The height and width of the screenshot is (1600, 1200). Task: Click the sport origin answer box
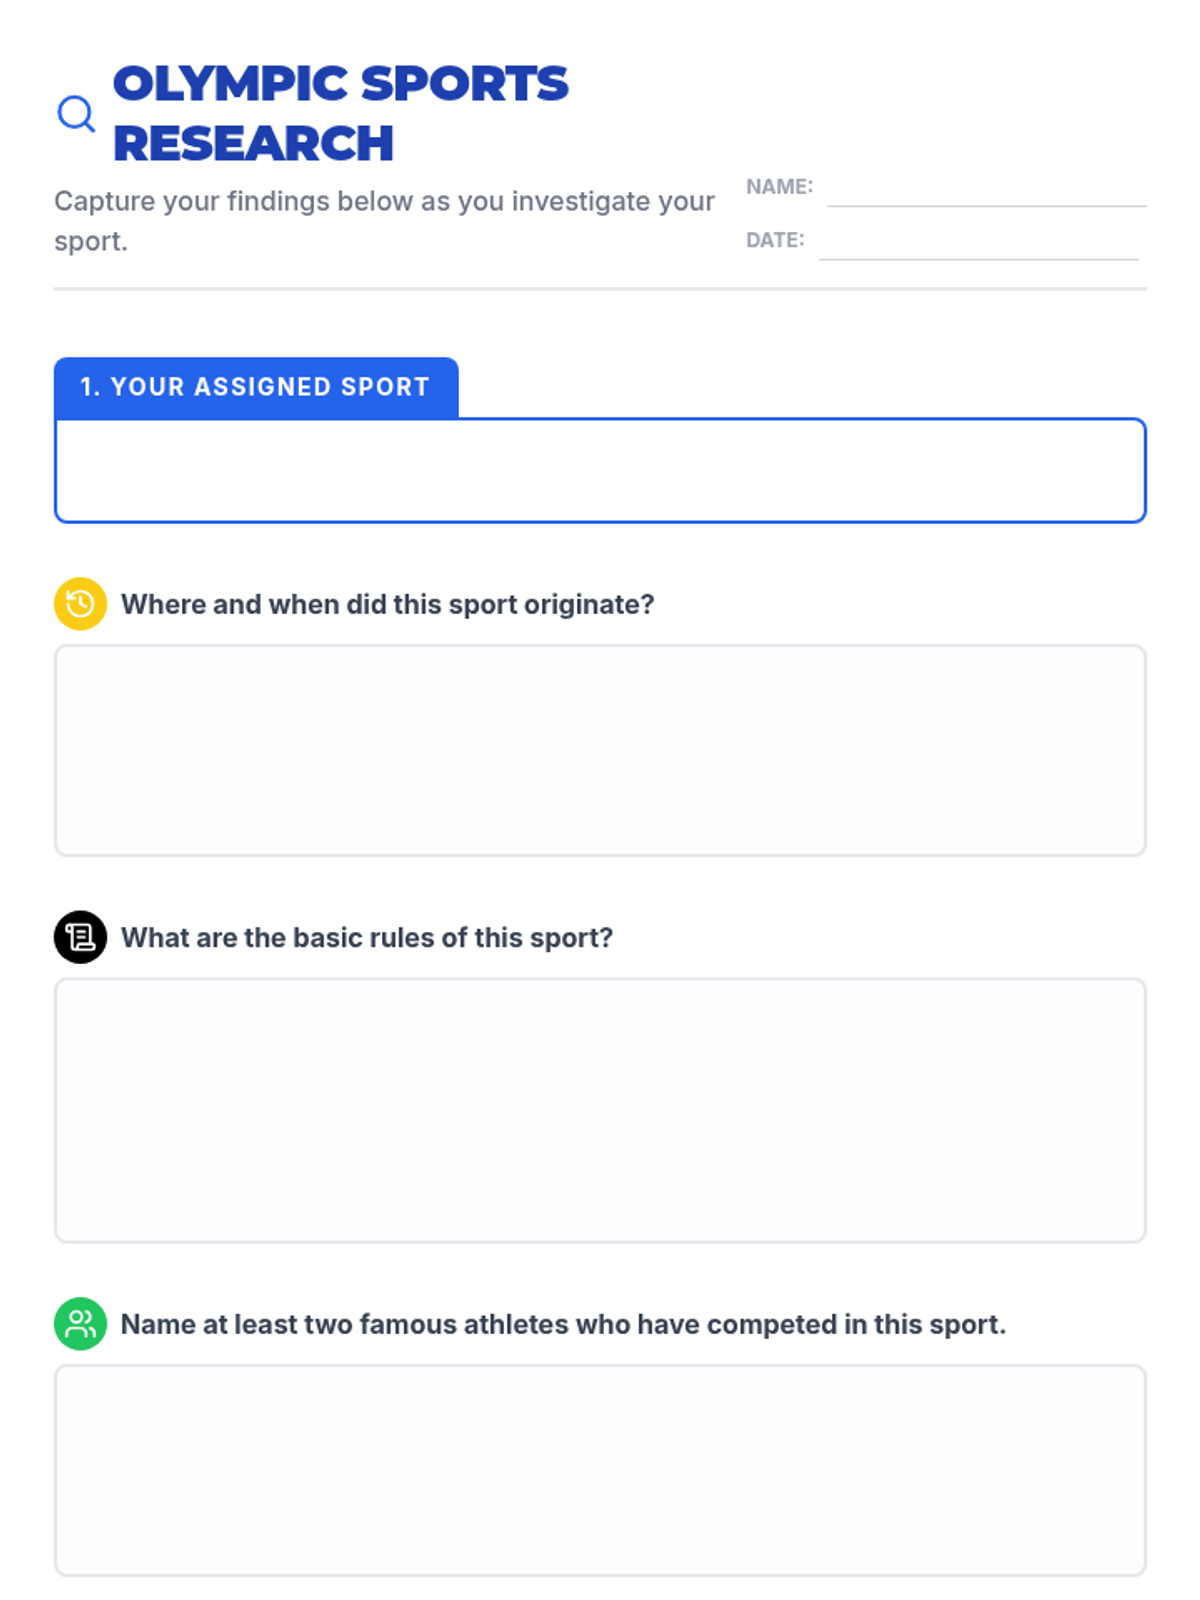pos(600,750)
